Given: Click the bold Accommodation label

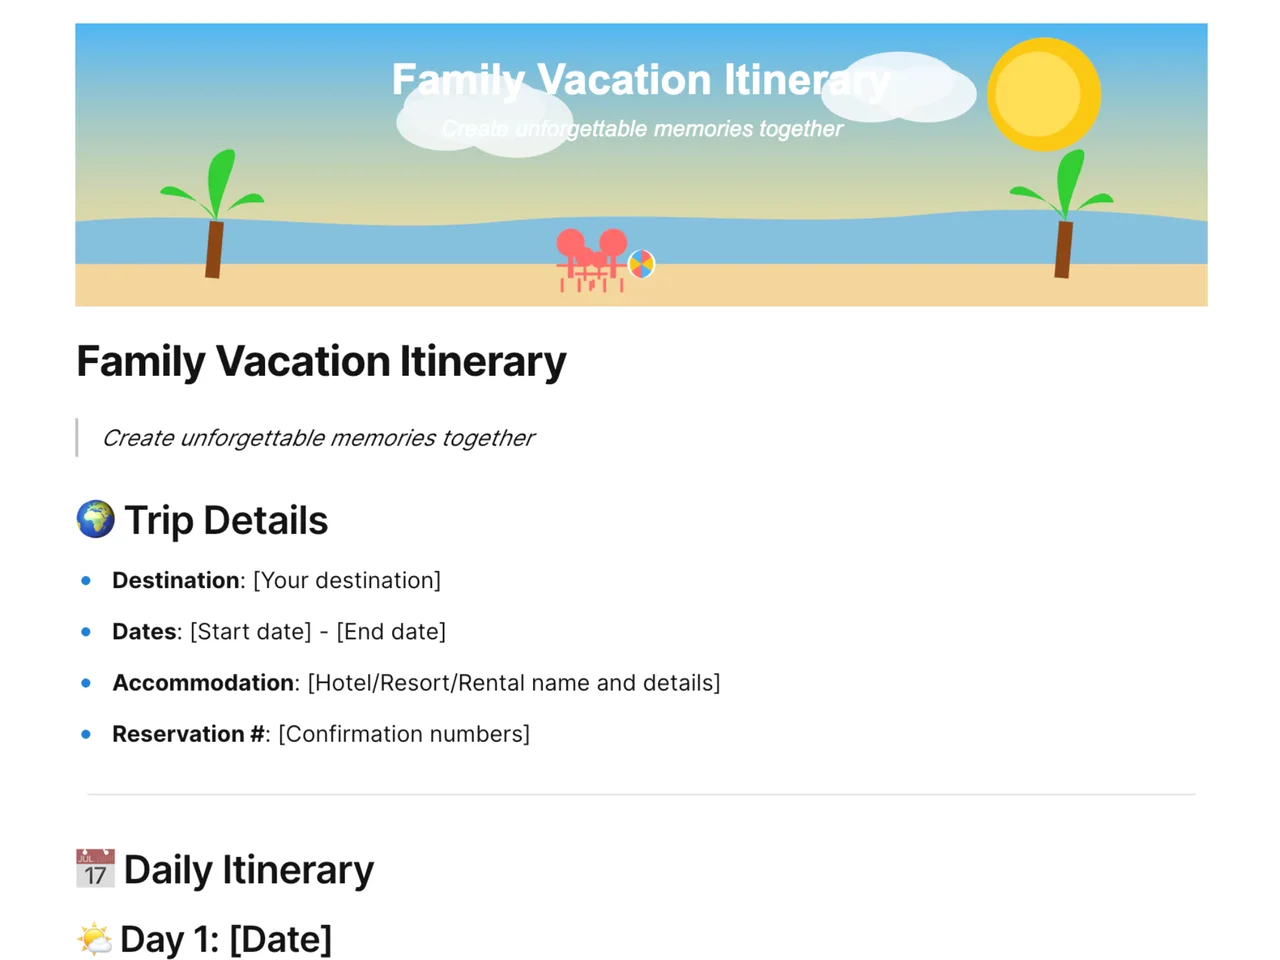Looking at the screenshot, I should [203, 683].
